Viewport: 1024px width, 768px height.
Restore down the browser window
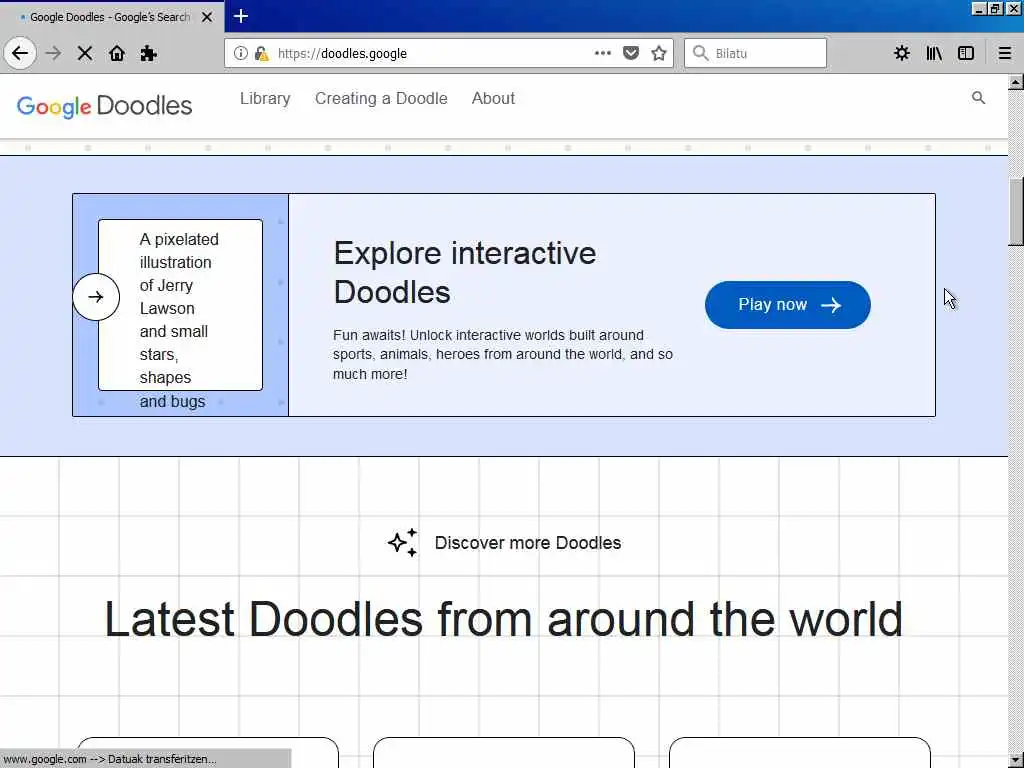click(995, 8)
